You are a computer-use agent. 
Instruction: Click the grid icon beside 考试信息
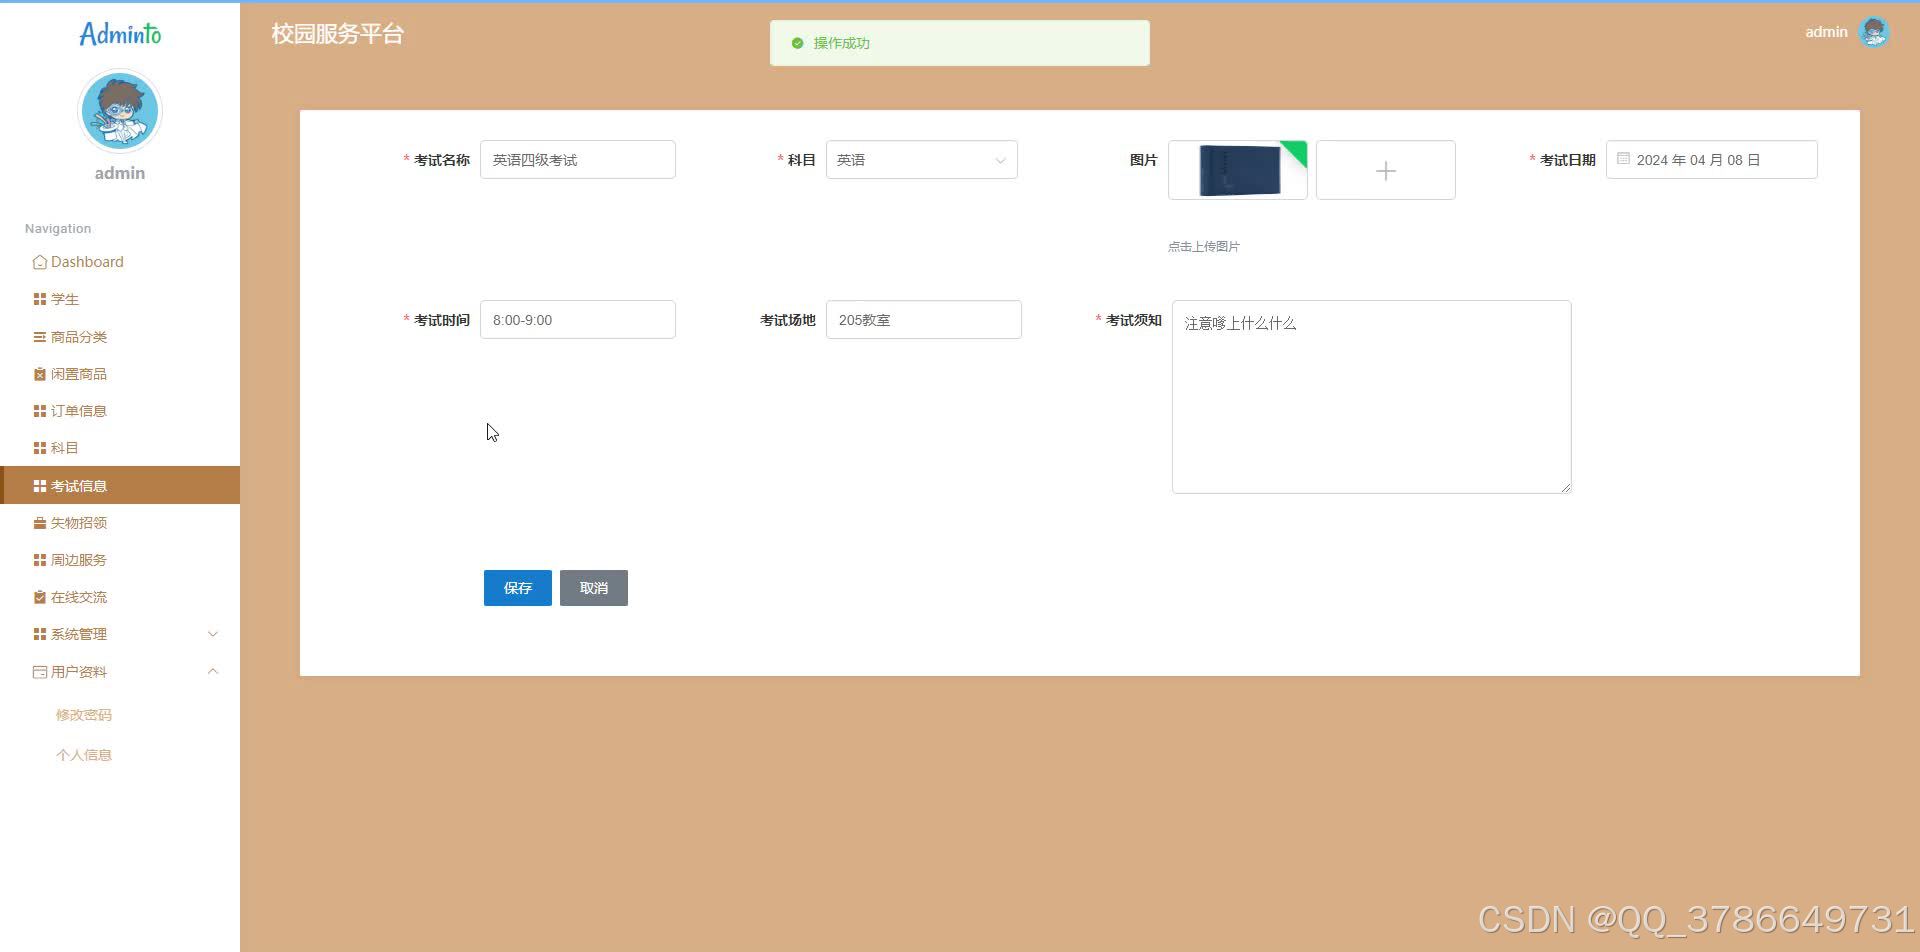coord(40,486)
